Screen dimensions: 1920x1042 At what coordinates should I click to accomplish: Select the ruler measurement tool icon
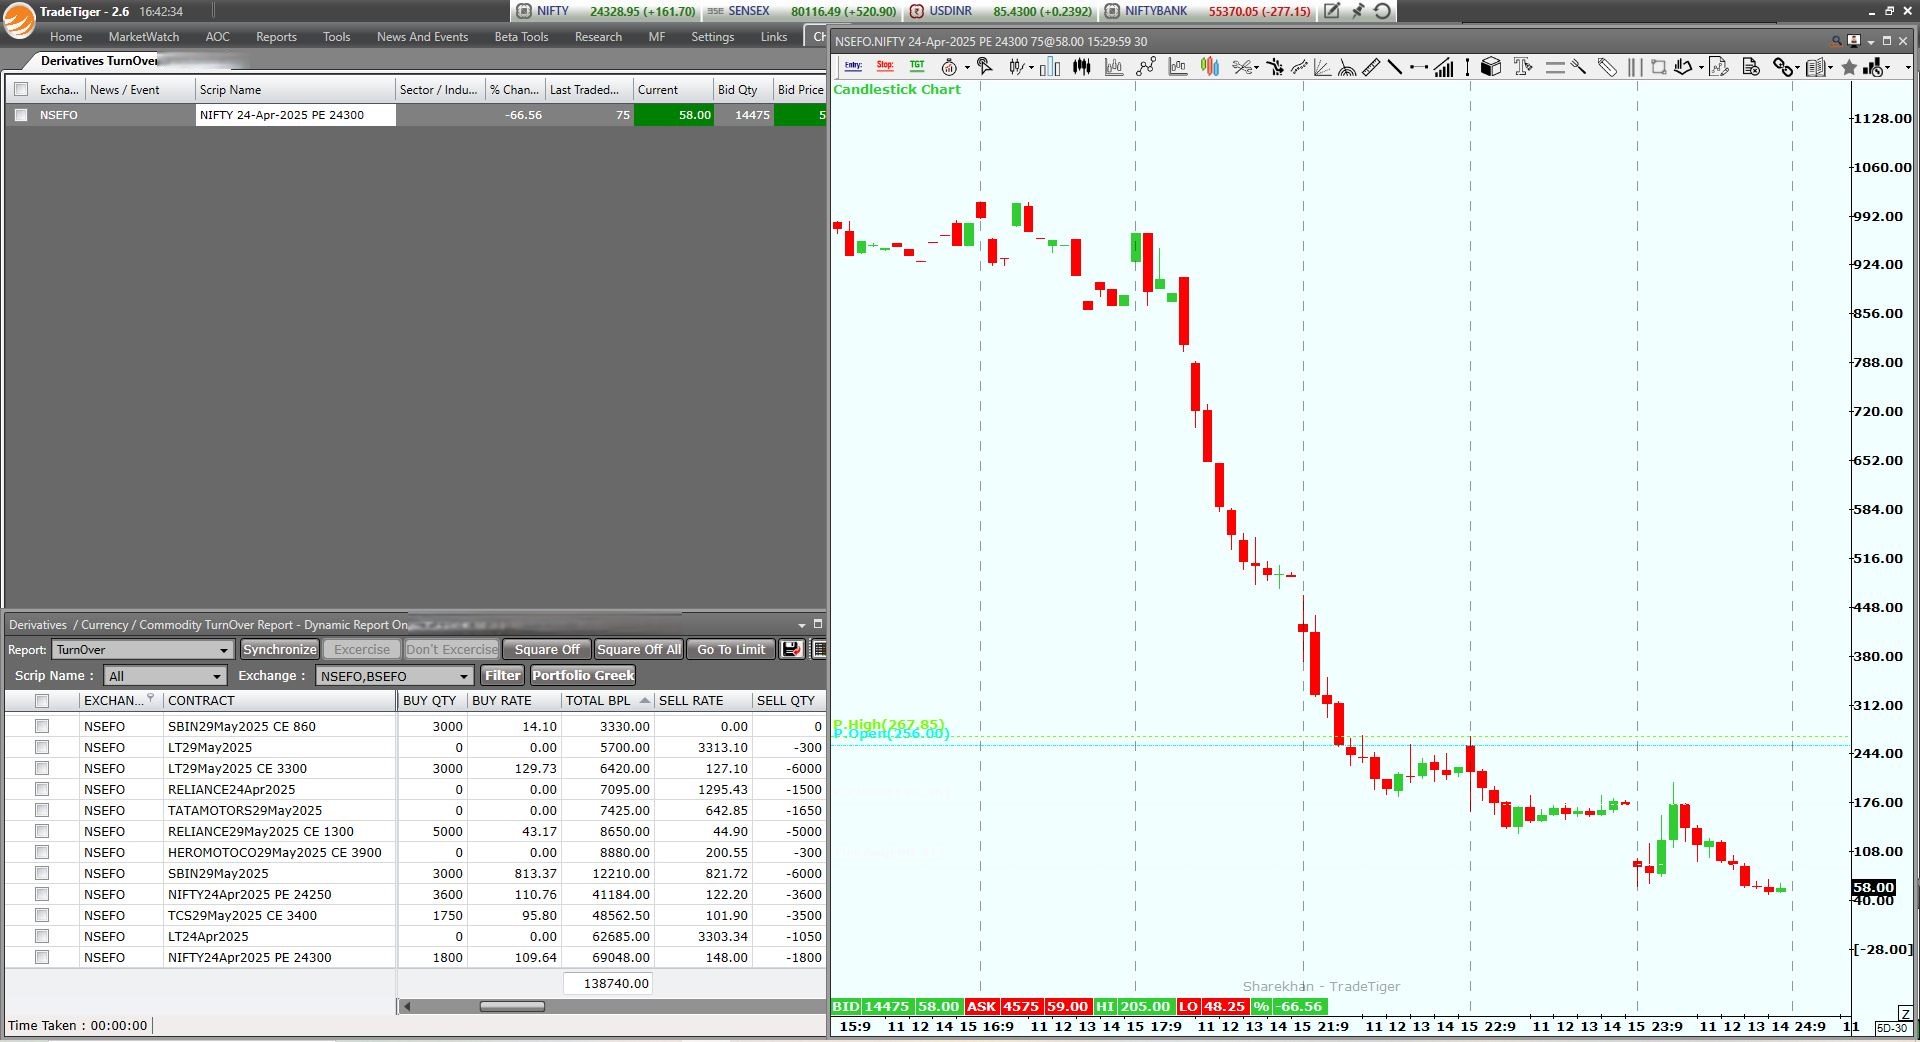(1371, 67)
